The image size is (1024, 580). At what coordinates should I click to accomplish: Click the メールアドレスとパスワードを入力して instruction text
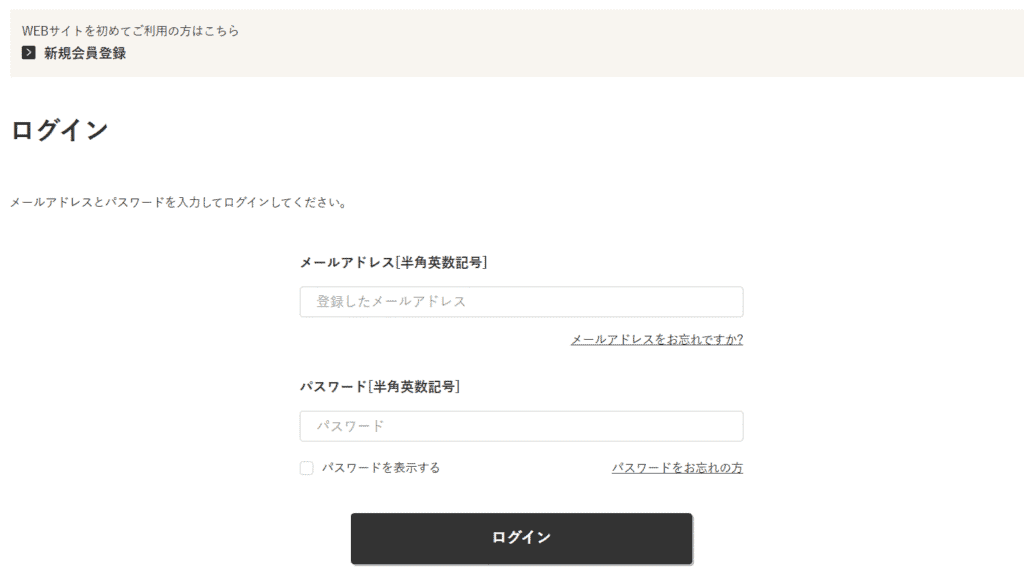point(178,202)
